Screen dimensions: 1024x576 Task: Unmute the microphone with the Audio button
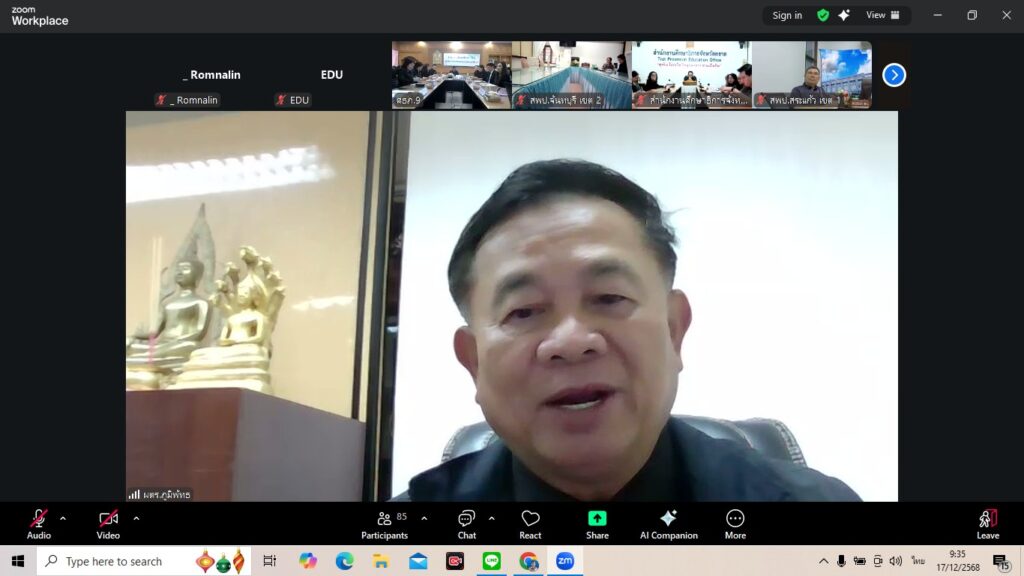(39, 523)
